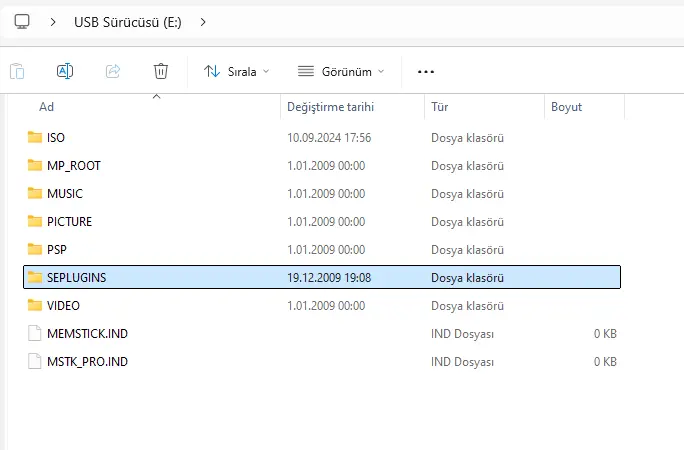Screen dimensions: 684x450
Task: Click 0 KB size of MSTK_PRO.IND
Action: coord(605,361)
